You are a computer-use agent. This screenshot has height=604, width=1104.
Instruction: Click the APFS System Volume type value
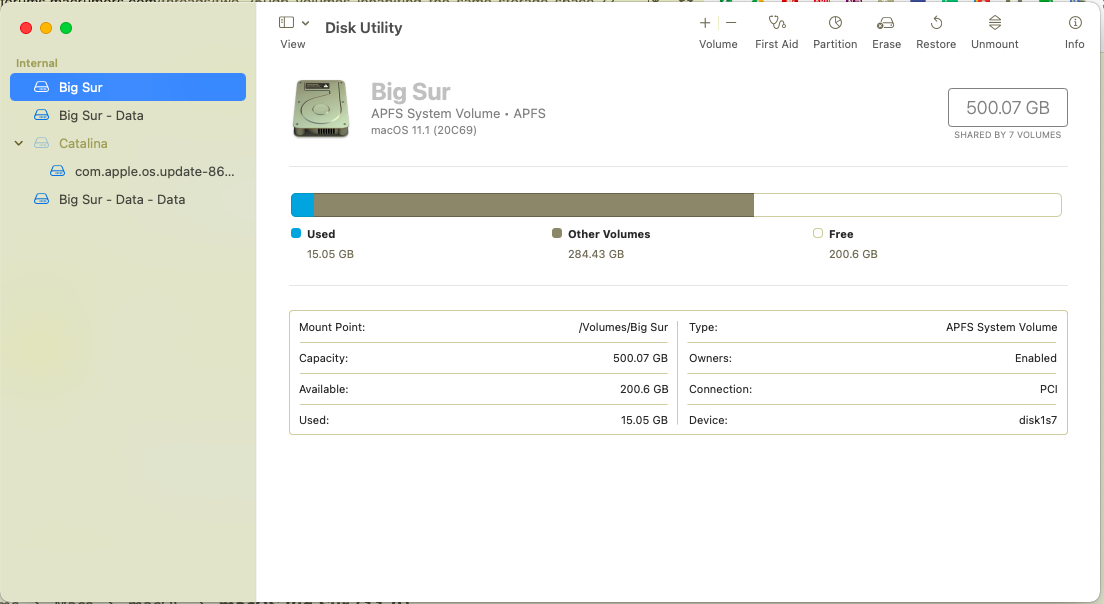click(x=1001, y=327)
